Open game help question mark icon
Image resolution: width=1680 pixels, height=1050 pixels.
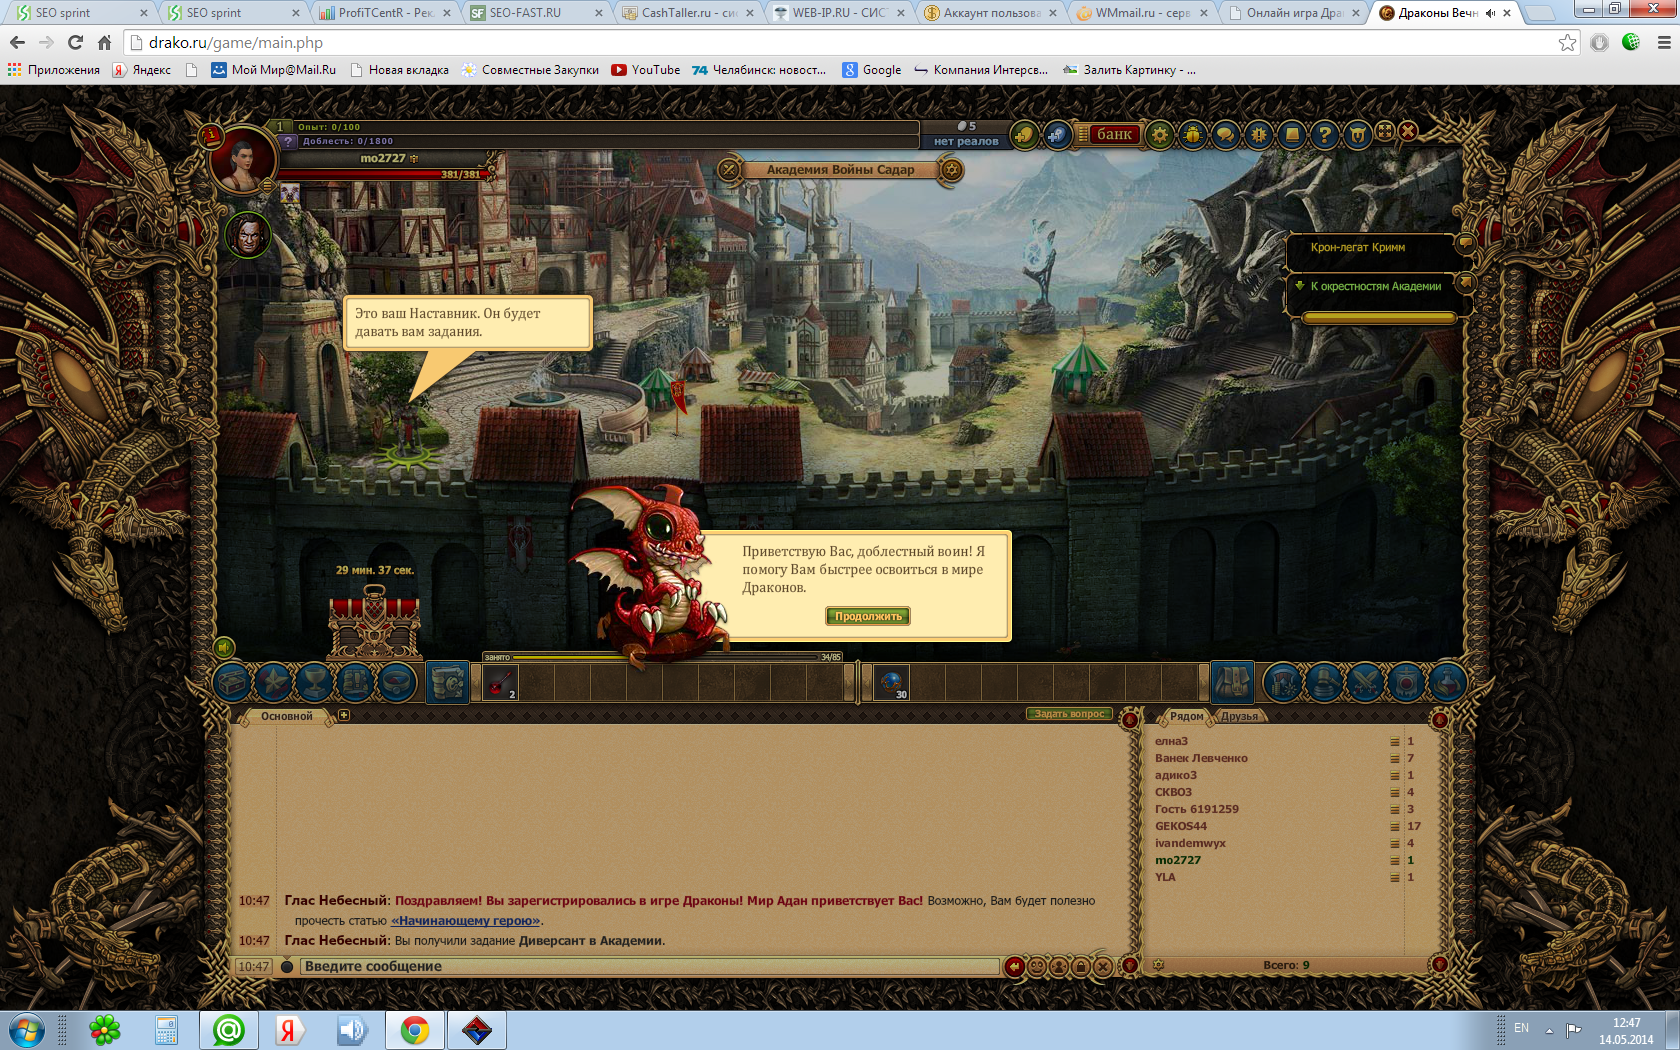1325,134
